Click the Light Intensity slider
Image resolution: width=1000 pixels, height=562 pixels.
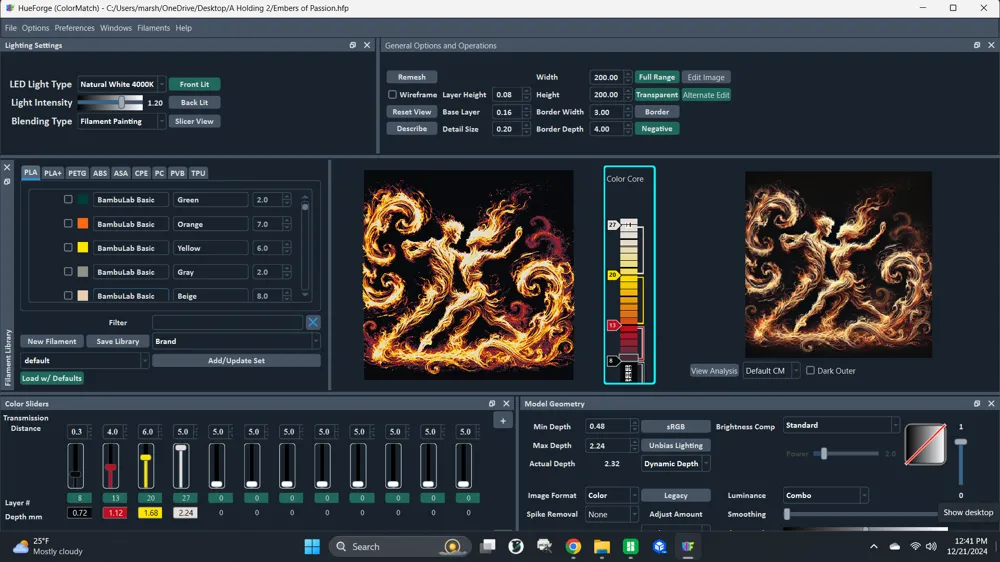[x=110, y=103]
